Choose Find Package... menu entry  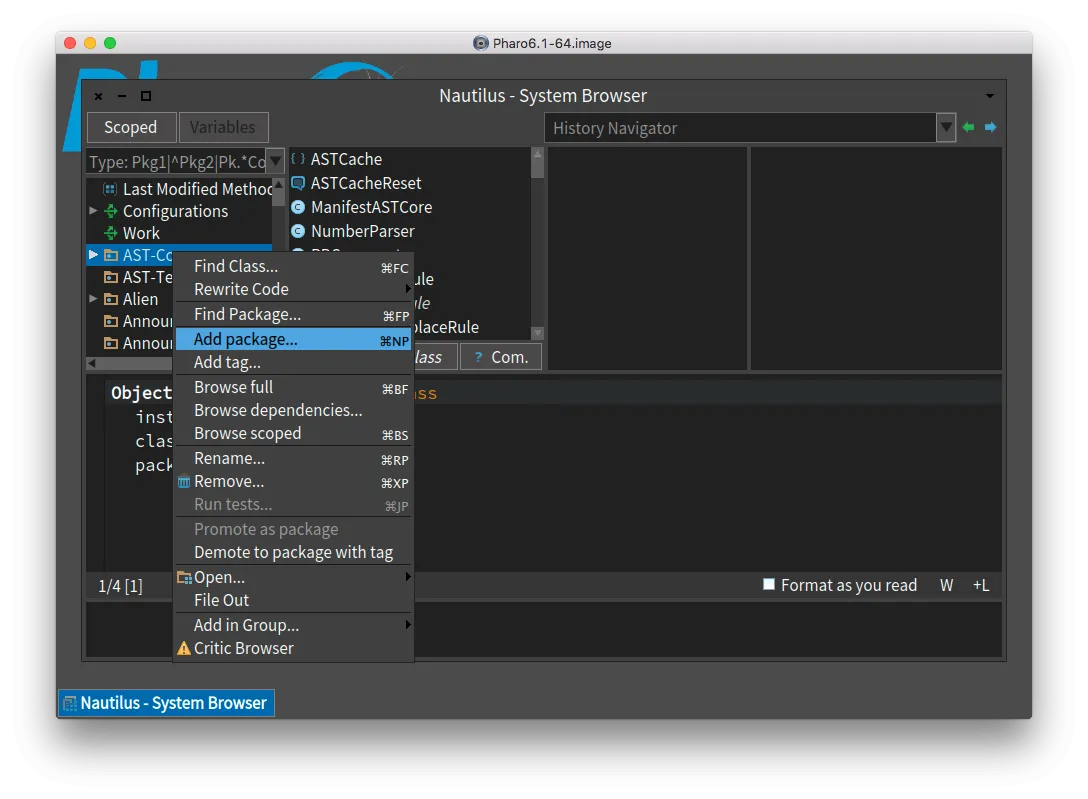click(294, 314)
